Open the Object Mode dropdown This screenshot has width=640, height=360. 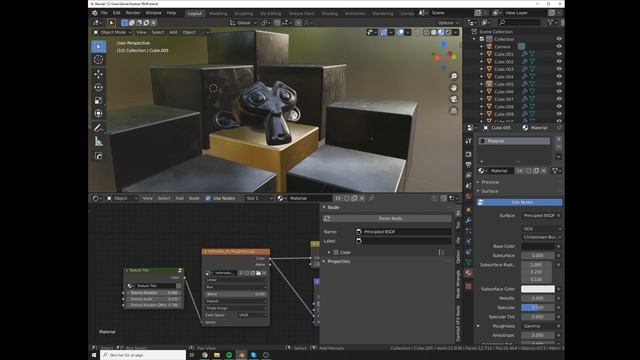(112, 32)
